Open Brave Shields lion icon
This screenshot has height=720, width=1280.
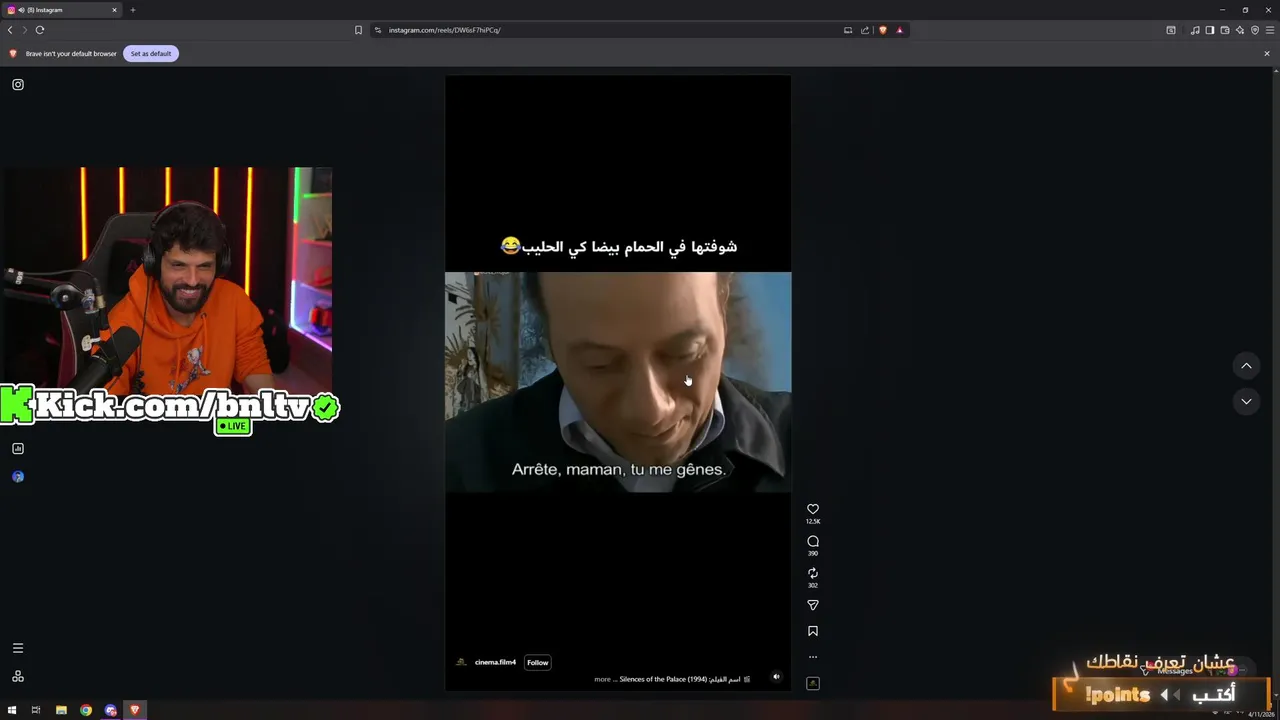pos(882,30)
